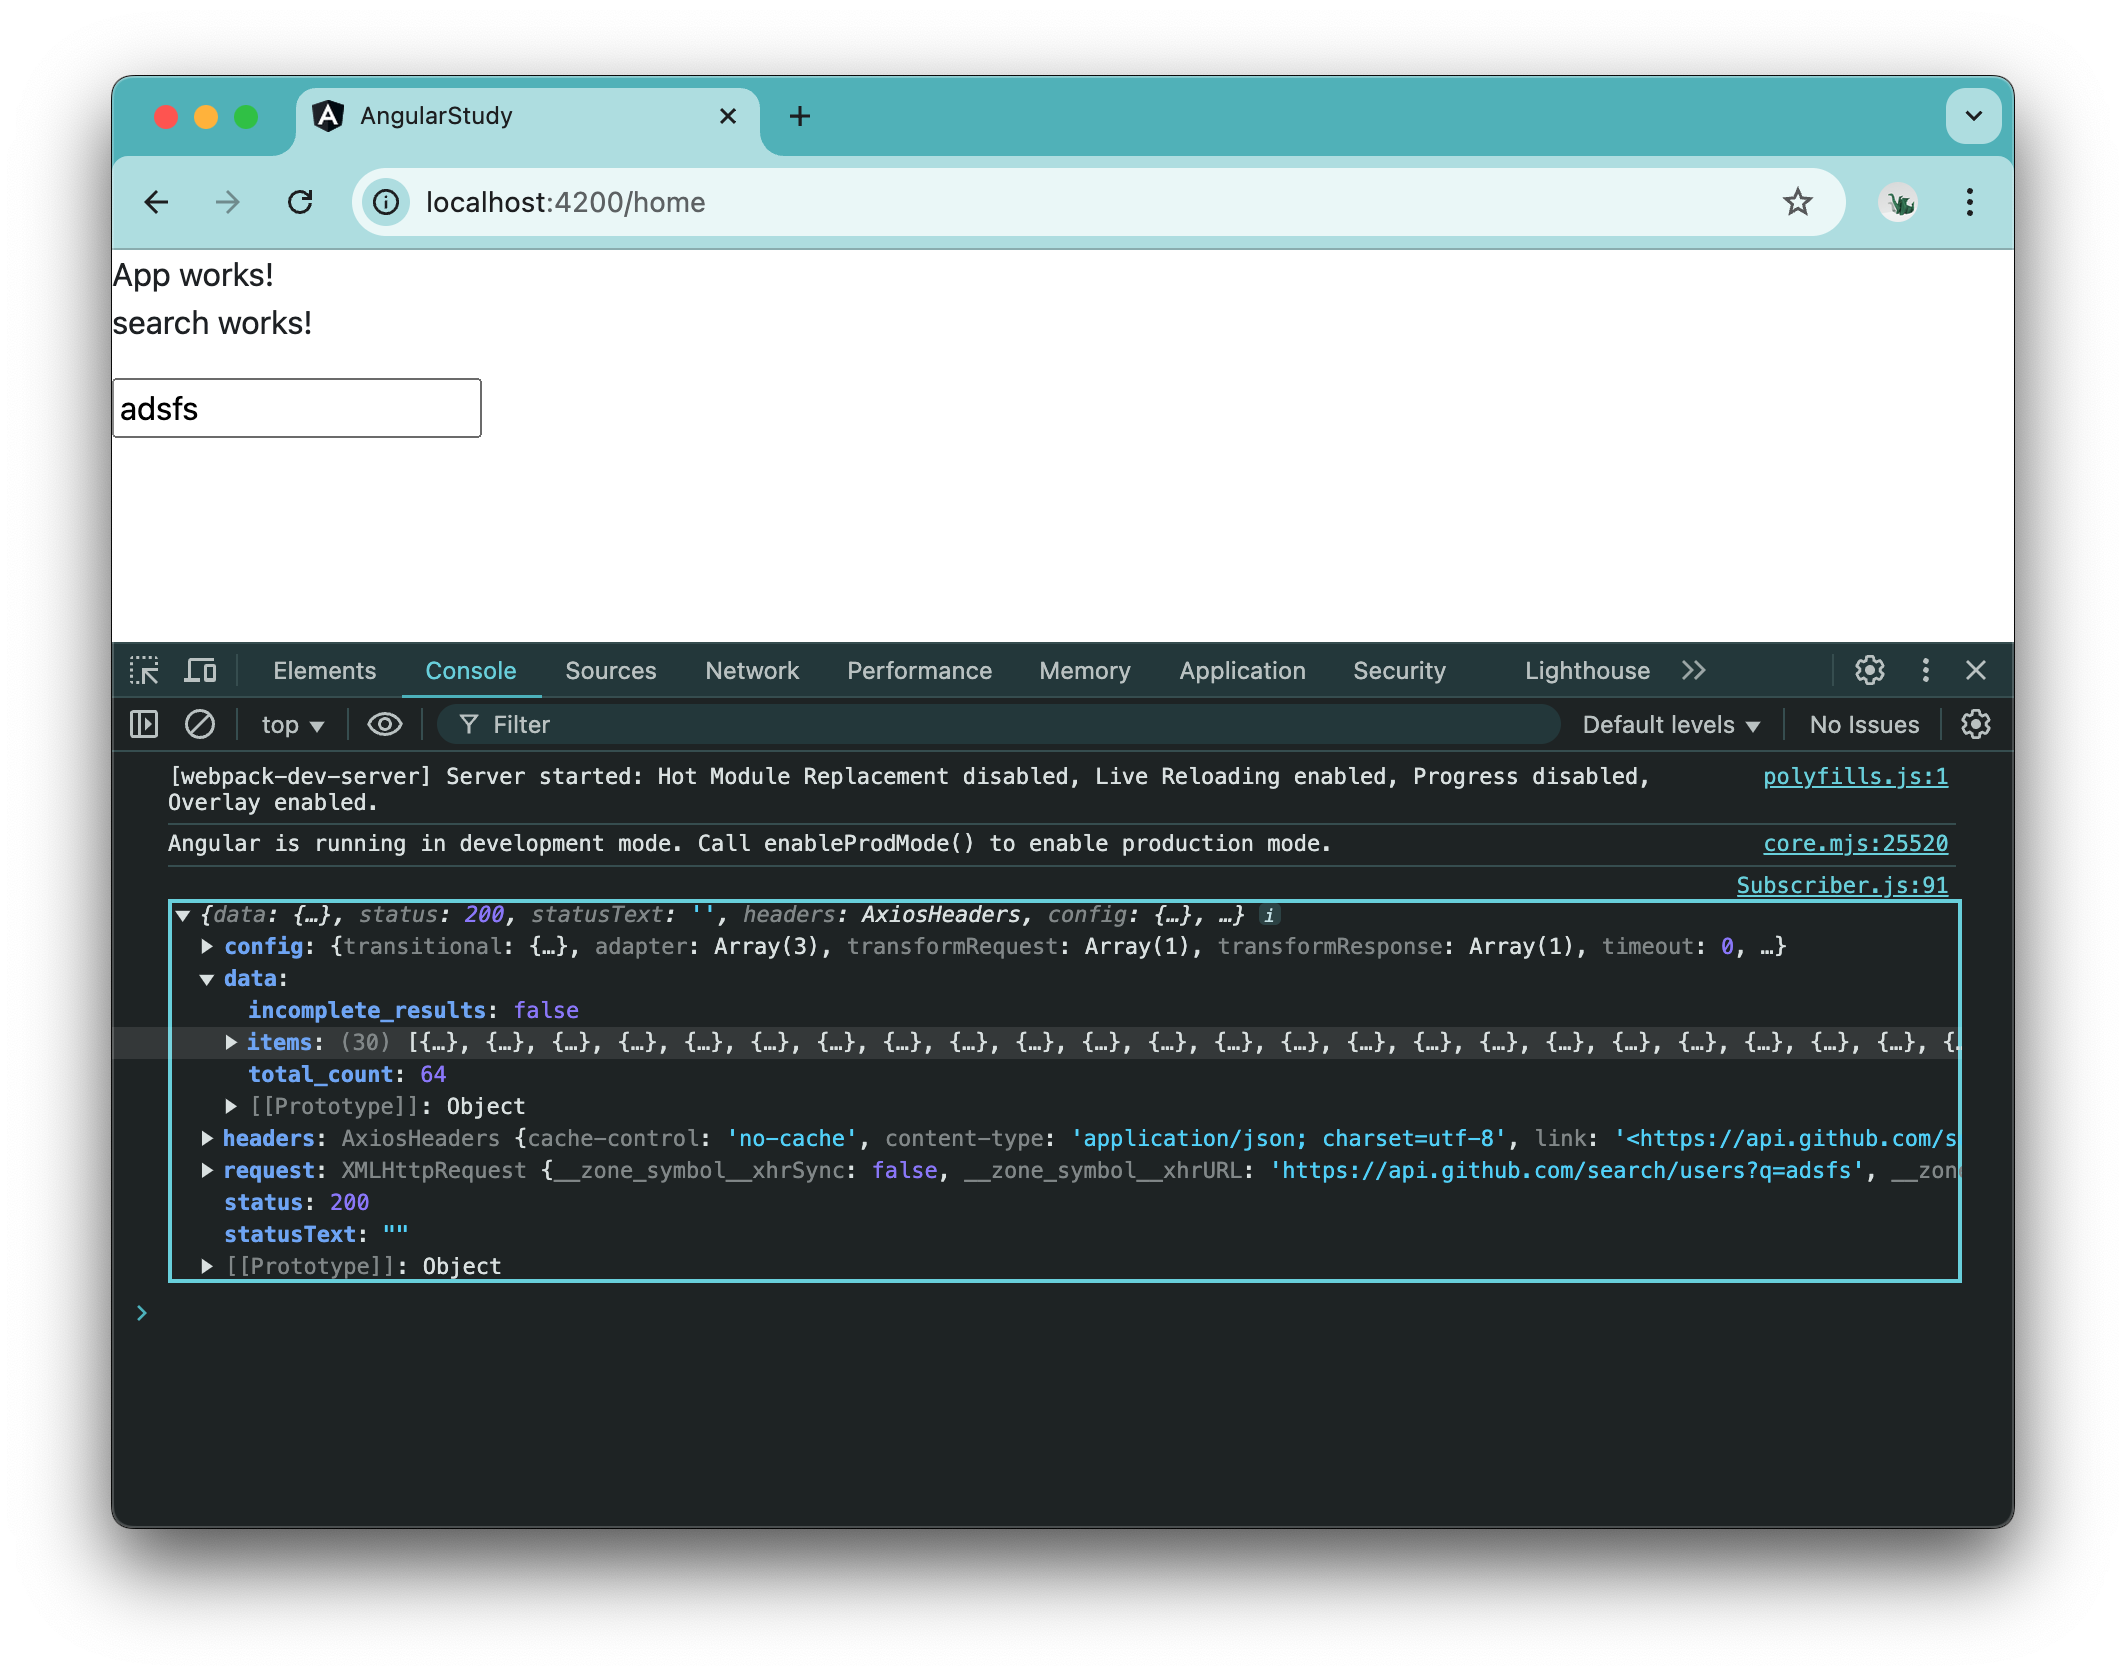Bookmark the current page via star icon
Viewport: 2126px width, 1676px height.
tap(1798, 202)
